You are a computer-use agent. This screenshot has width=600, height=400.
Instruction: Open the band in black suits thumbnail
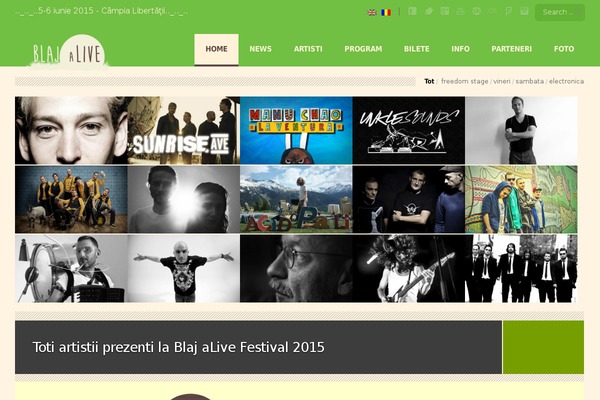click(521, 268)
